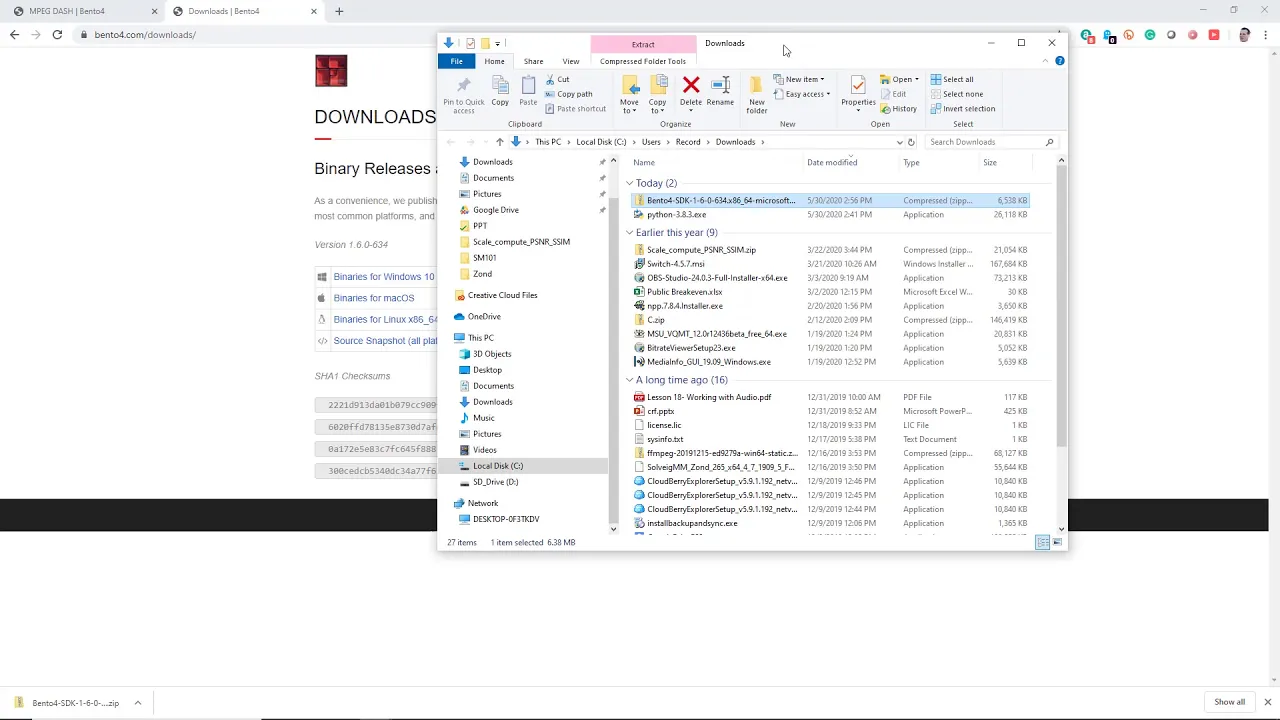The height and width of the screenshot is (720, 1280).
Task: Click the Cut scissors icon
Action: point(550,79)
